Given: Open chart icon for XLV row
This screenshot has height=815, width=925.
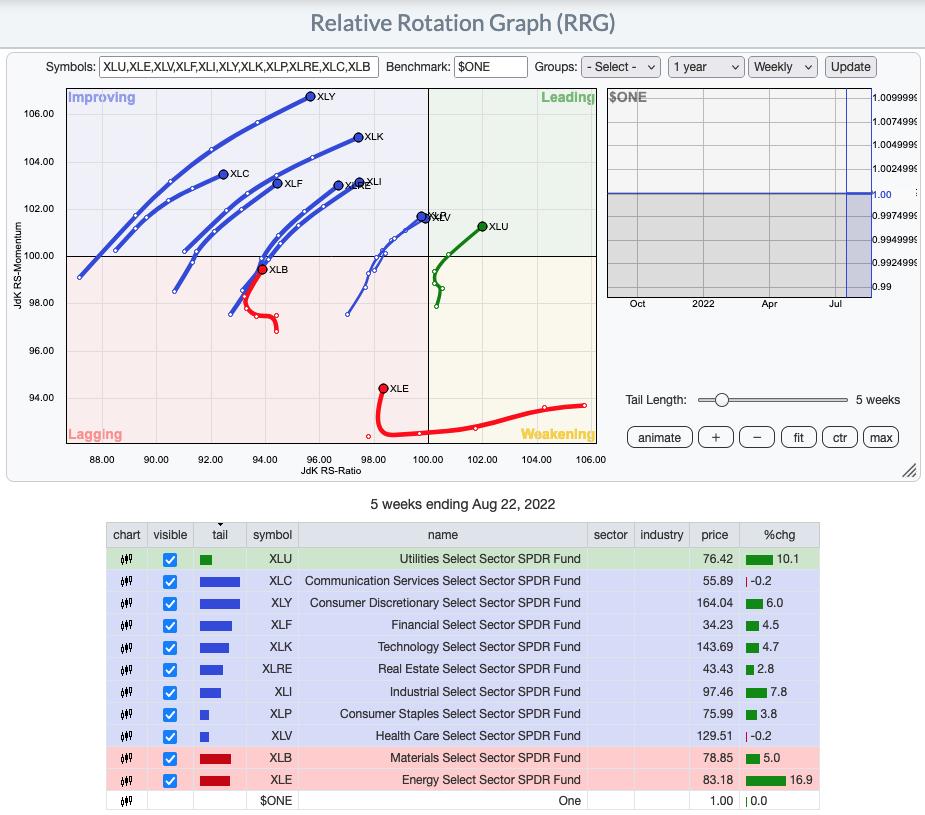Looking at the screenshot, I should coord(126,736).
